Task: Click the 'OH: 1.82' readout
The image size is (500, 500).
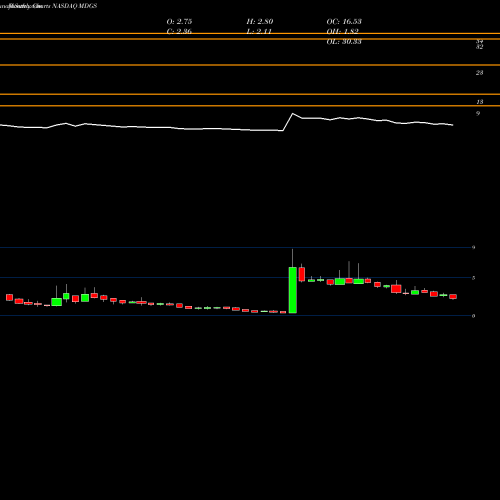Action: coord(342,31)
